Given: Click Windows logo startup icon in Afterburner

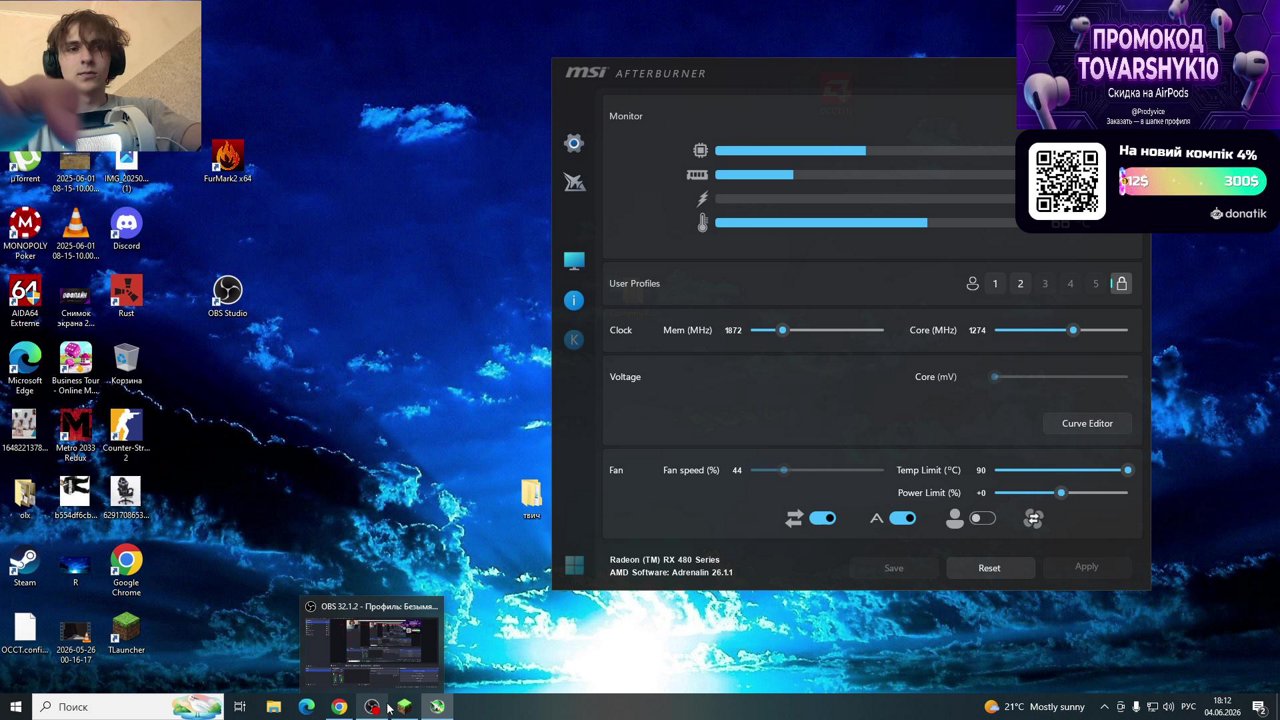Looking at the screenshot, I should (574, 566).
